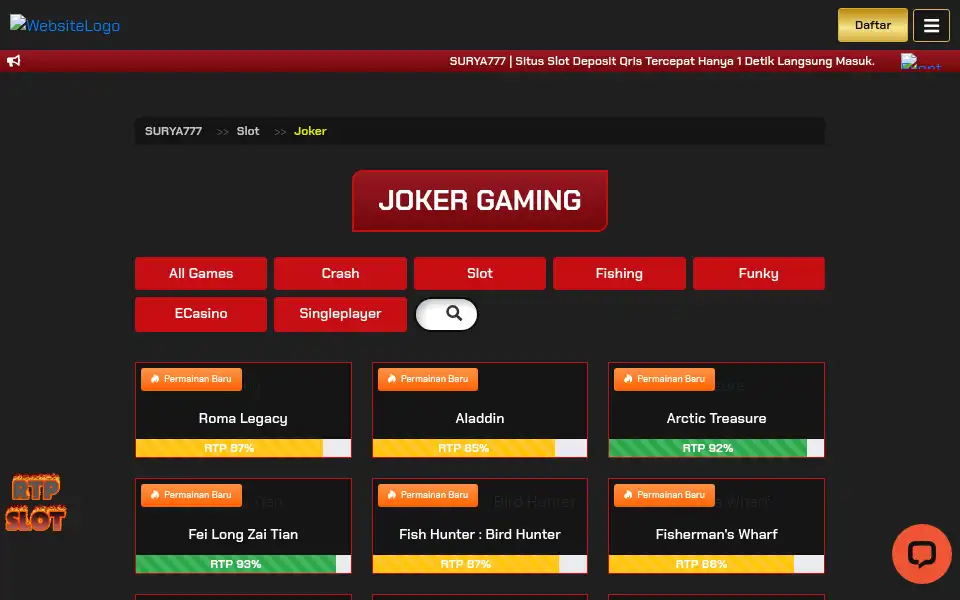Click flame icon on Roma Legacy badge
Screen dimensions: 960x600
155,379
